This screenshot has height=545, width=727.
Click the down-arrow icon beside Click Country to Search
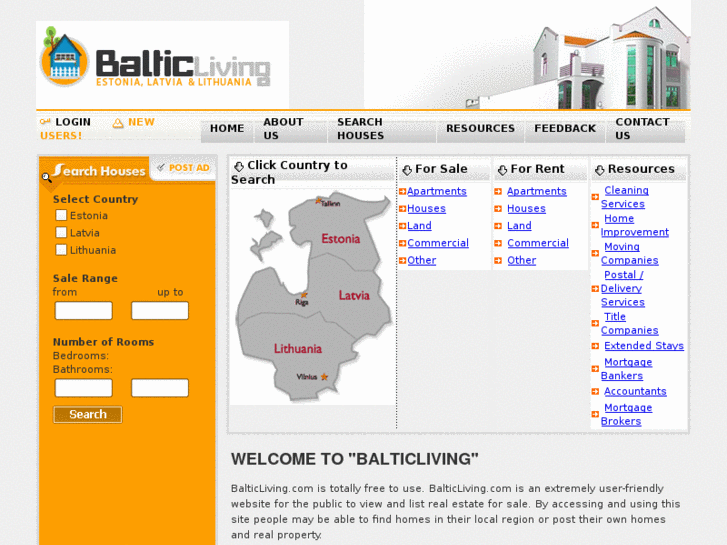pyautogui.click(x=239, y=166)
